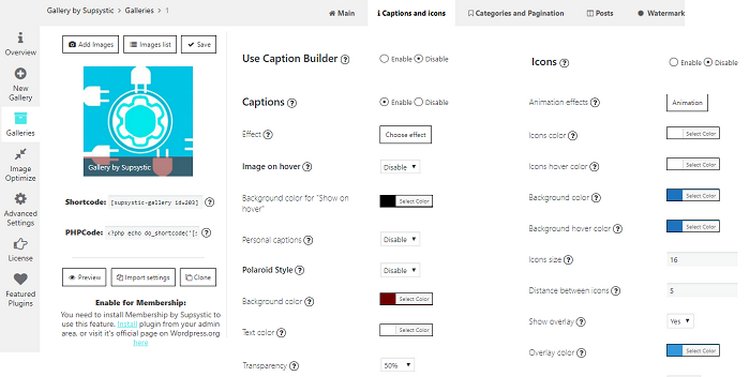Open Advanced Settings gear icon
The image size is (750, 377).
pyautogui.click(x=20, y=199)
